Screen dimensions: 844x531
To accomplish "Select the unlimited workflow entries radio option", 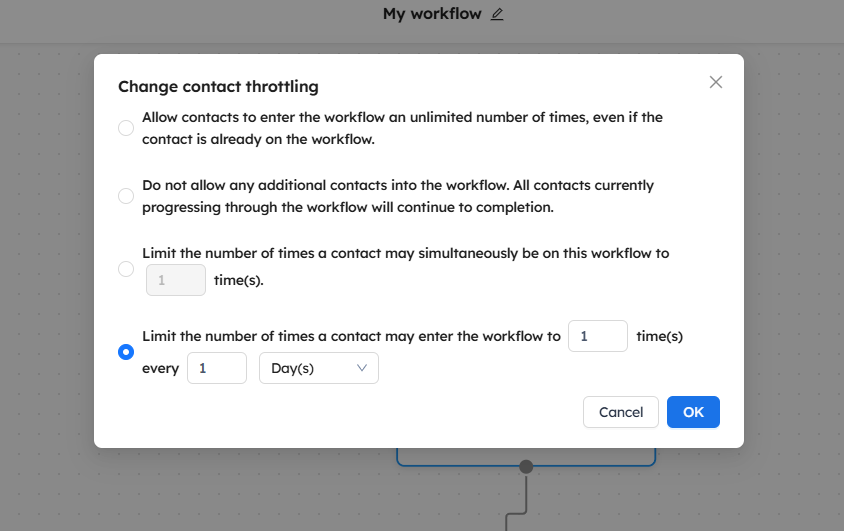I will 126,128.
